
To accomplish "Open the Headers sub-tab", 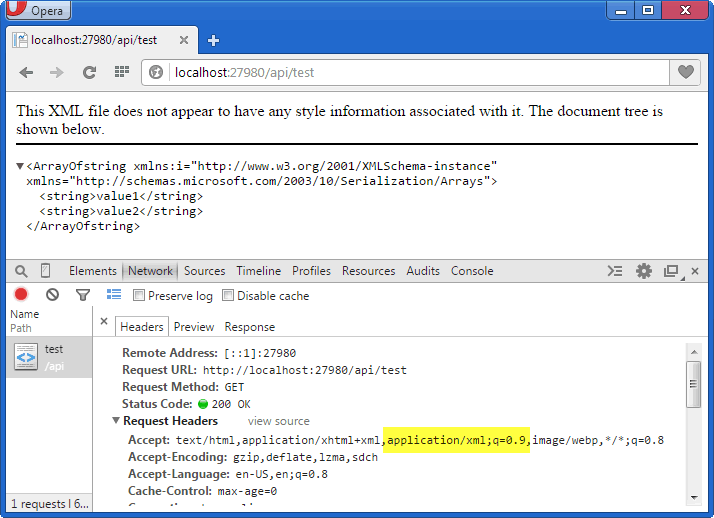I will [142, 327].
